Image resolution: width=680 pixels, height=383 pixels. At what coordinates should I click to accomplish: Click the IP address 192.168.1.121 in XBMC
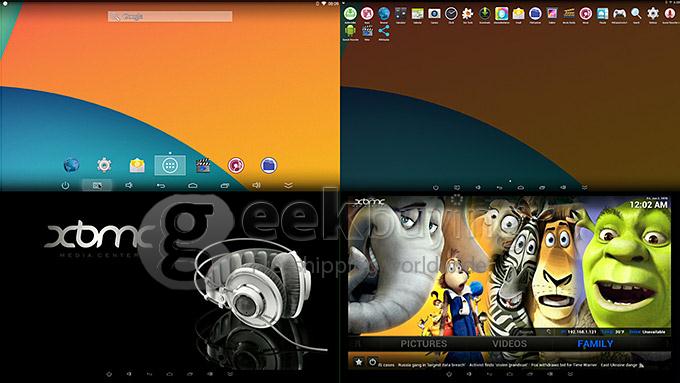click(582, 332)
